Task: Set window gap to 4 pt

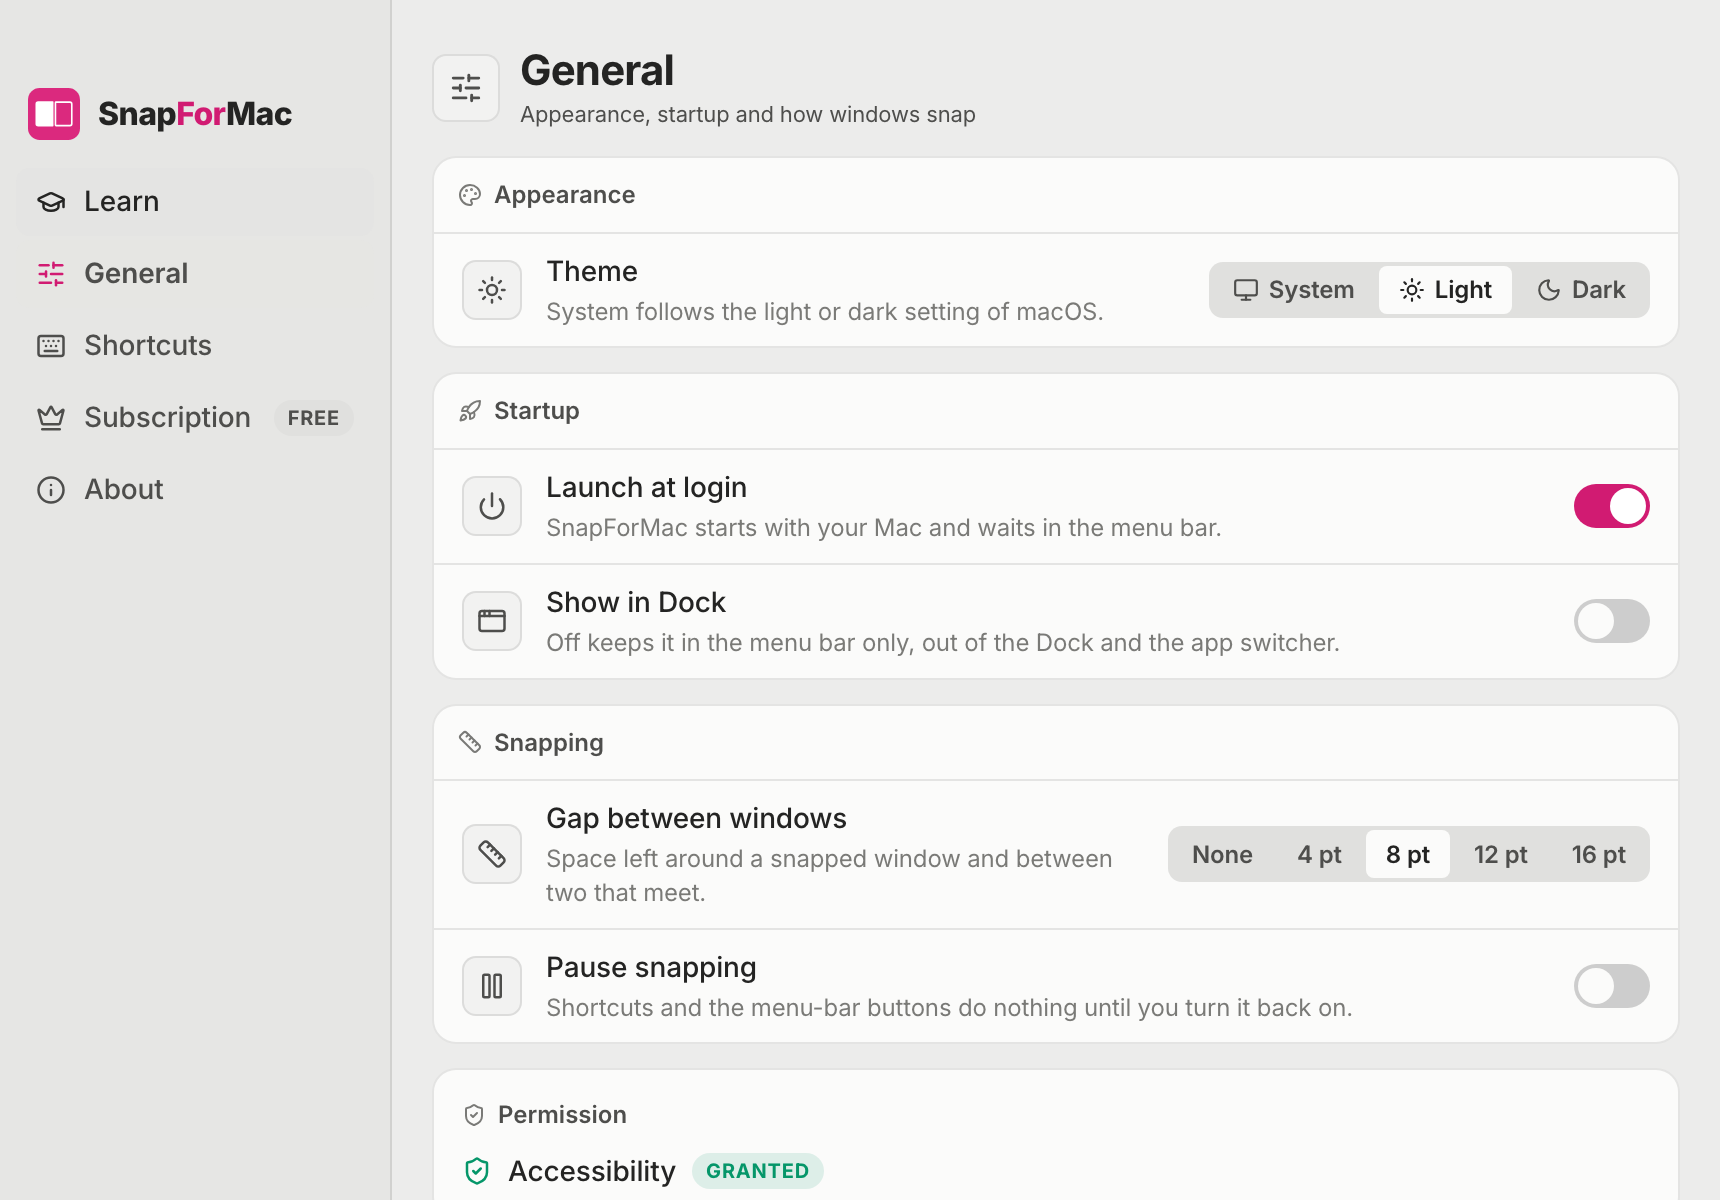Action: [1319, 855]
